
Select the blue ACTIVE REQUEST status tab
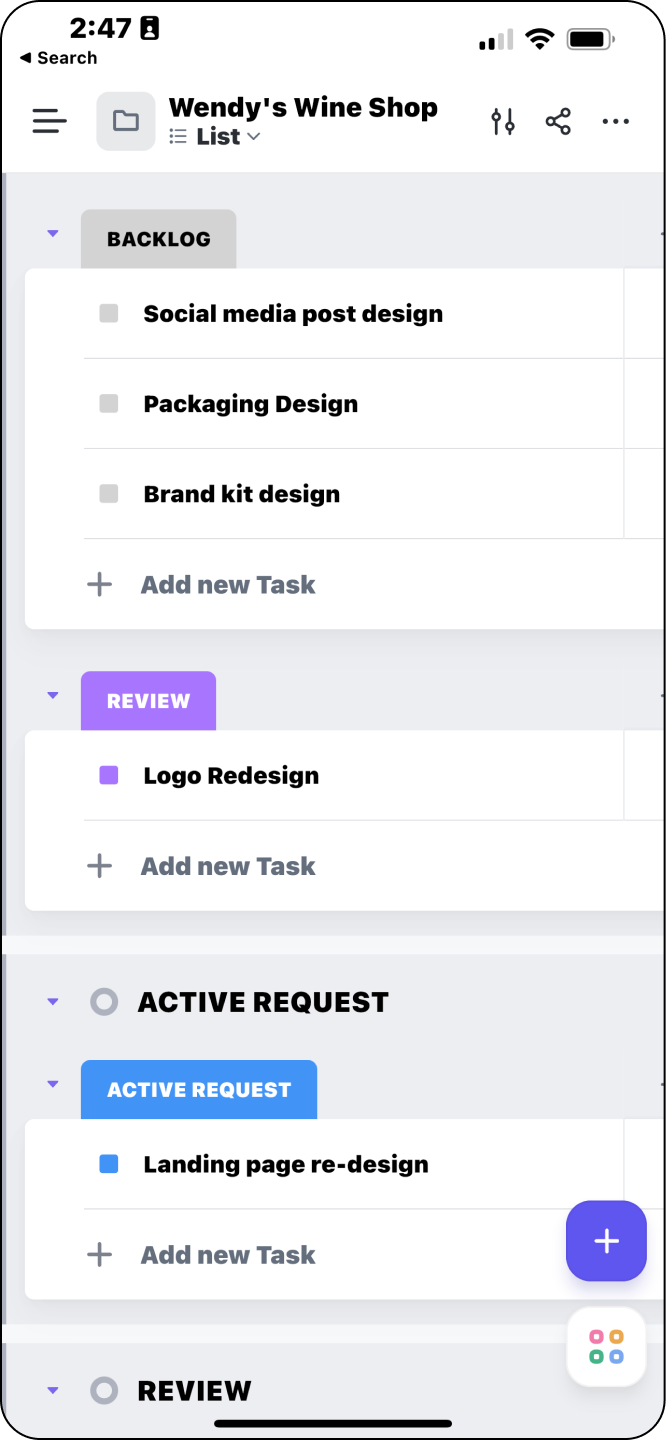point(199,1090)
